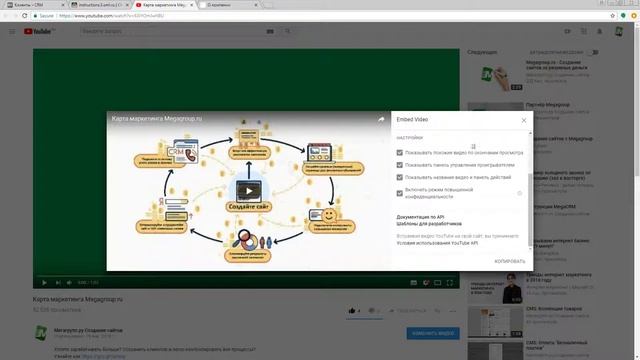Click the main player play button
The height and width of the screenshot is (360, 640).
tap(44, 282)
